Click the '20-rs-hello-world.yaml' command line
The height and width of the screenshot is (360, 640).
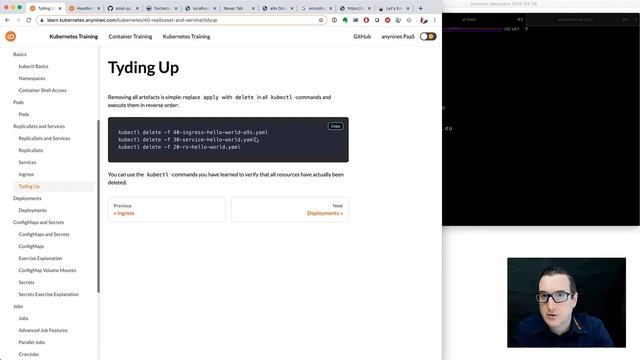179,147
